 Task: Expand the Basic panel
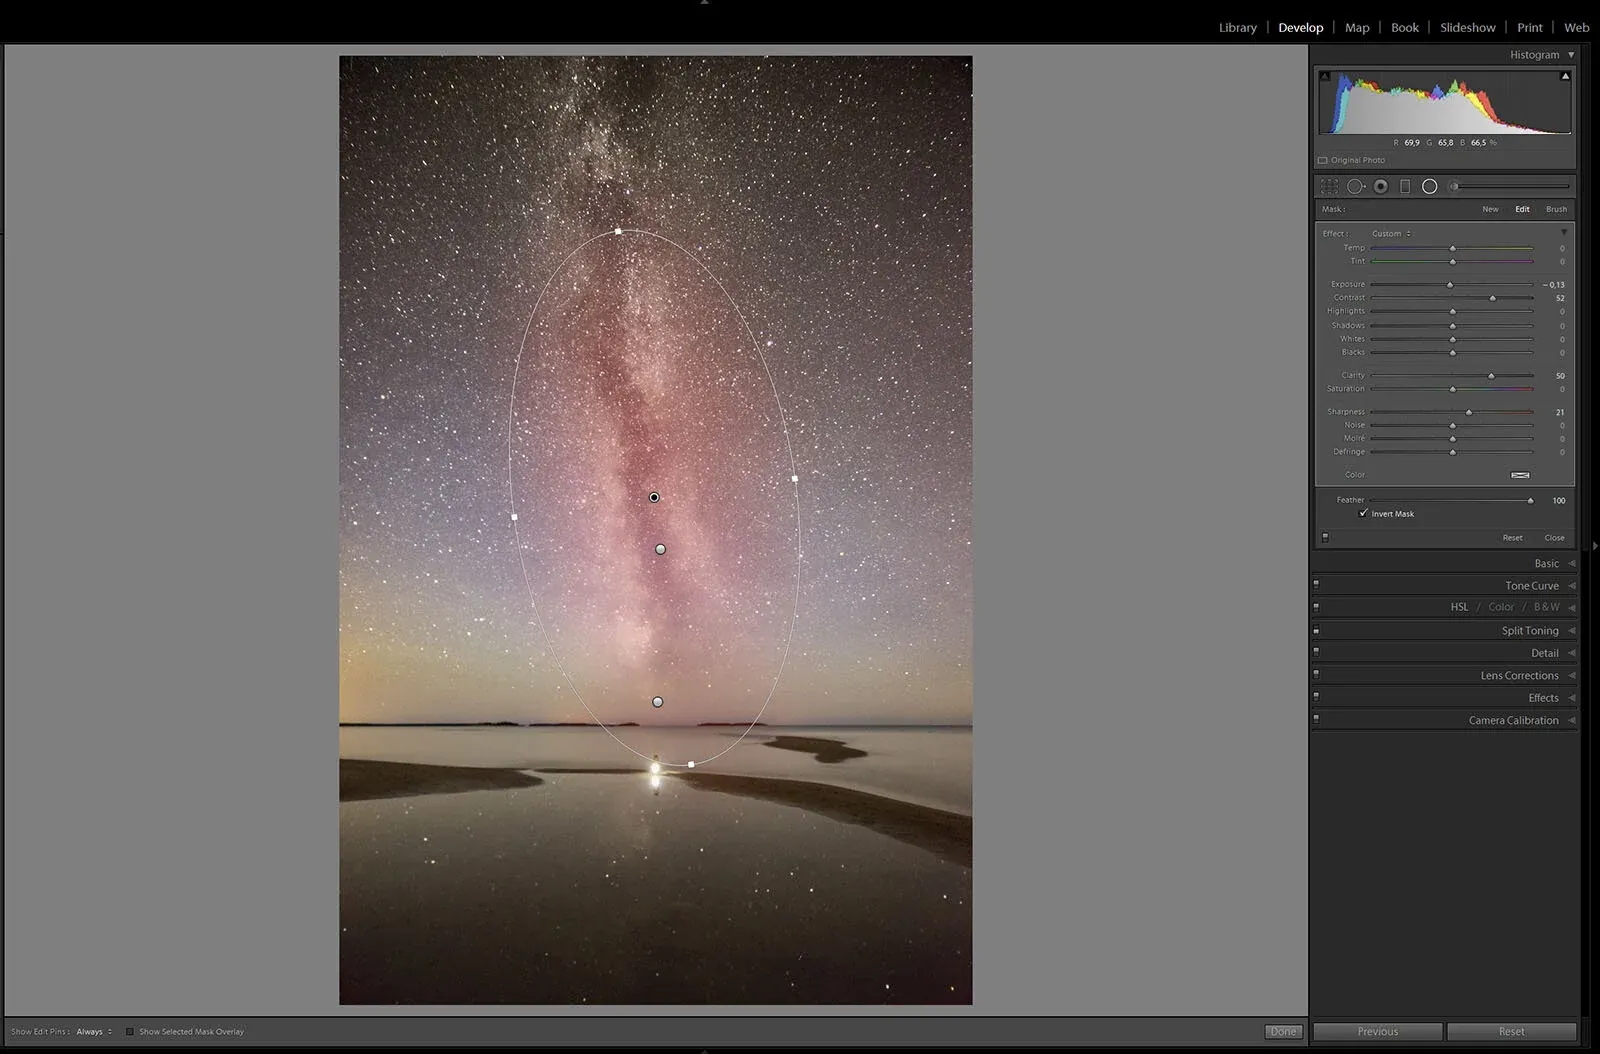pos(1546,563)
